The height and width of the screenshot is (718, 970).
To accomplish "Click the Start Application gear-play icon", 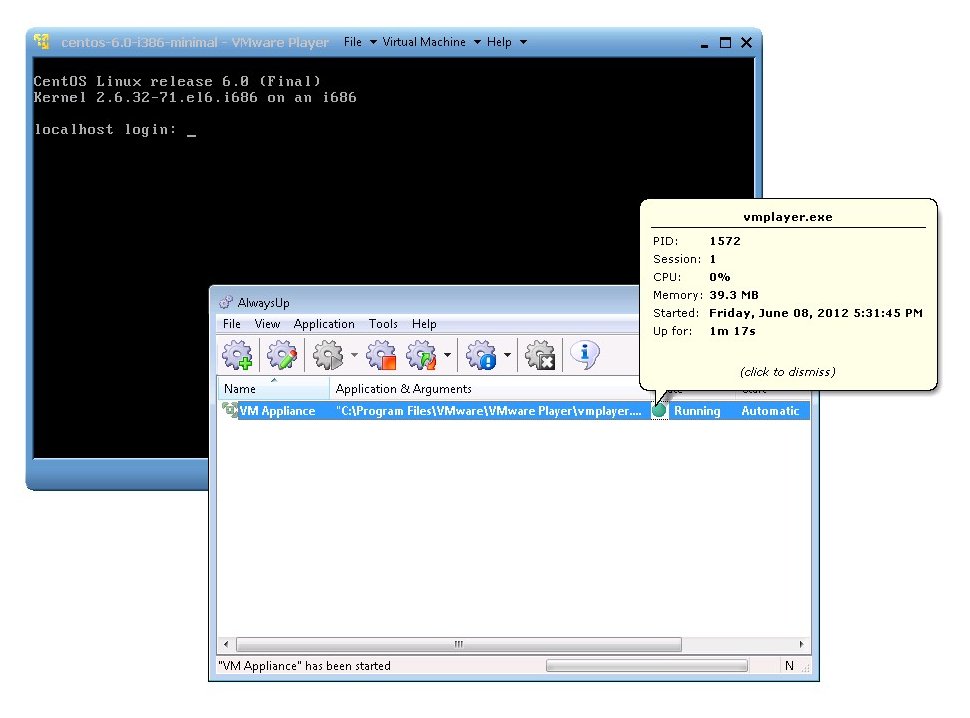I will (x=328, y=355).
